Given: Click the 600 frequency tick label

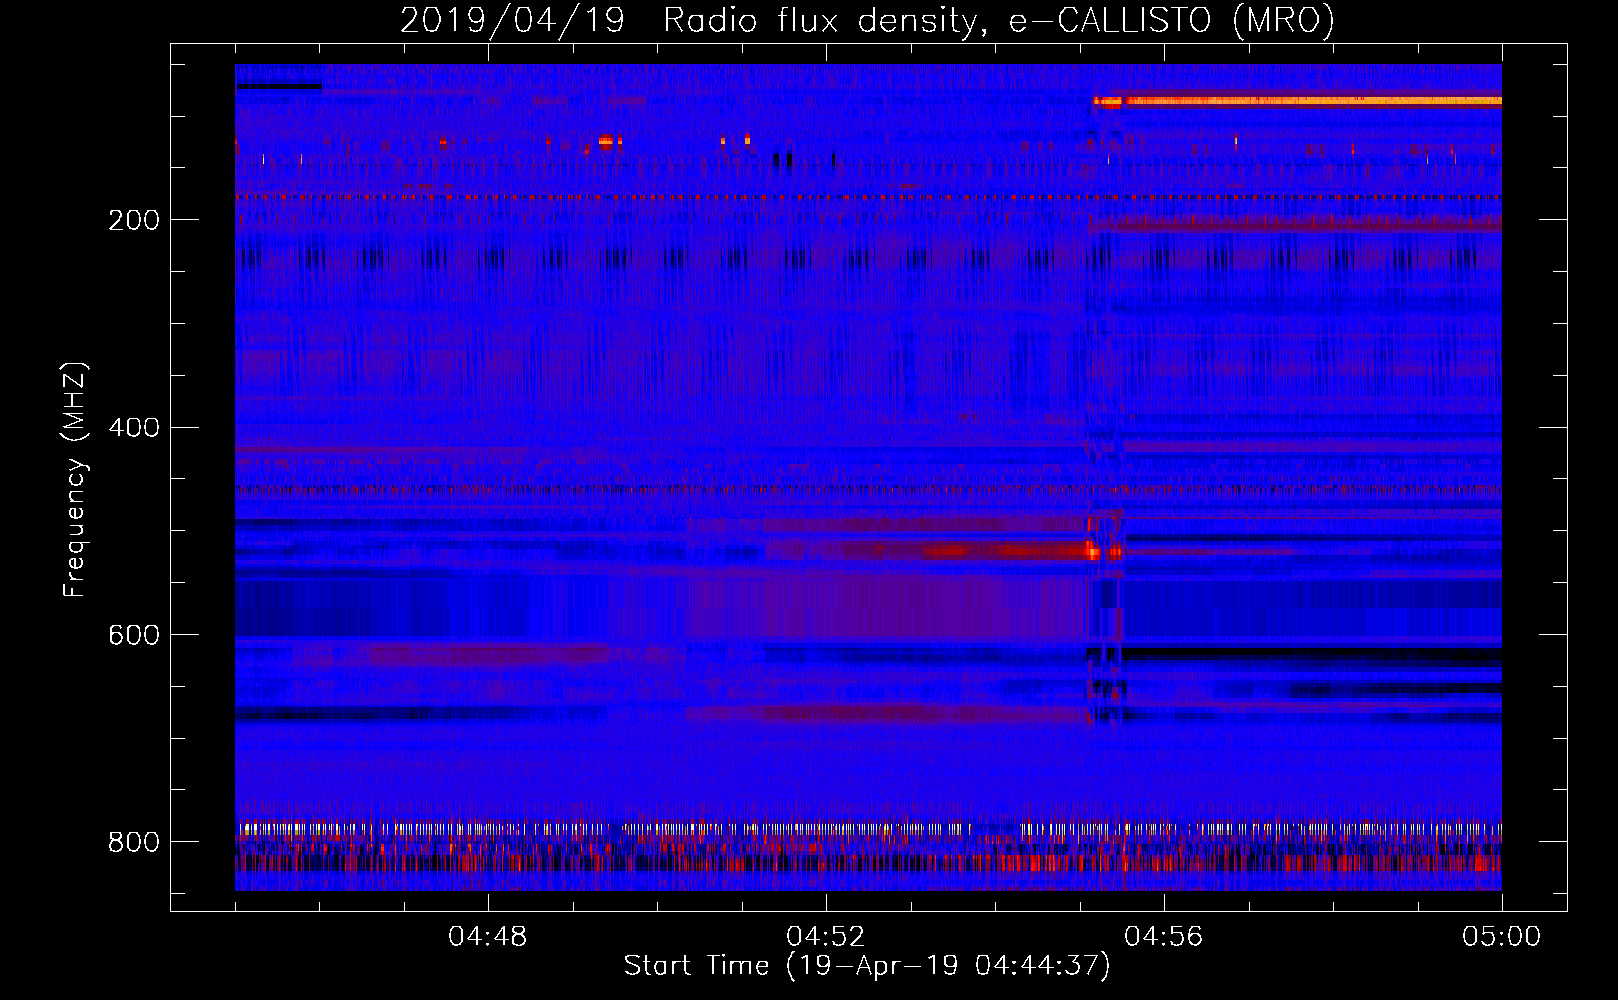Looking at the screenshot, I should [134, 636].
